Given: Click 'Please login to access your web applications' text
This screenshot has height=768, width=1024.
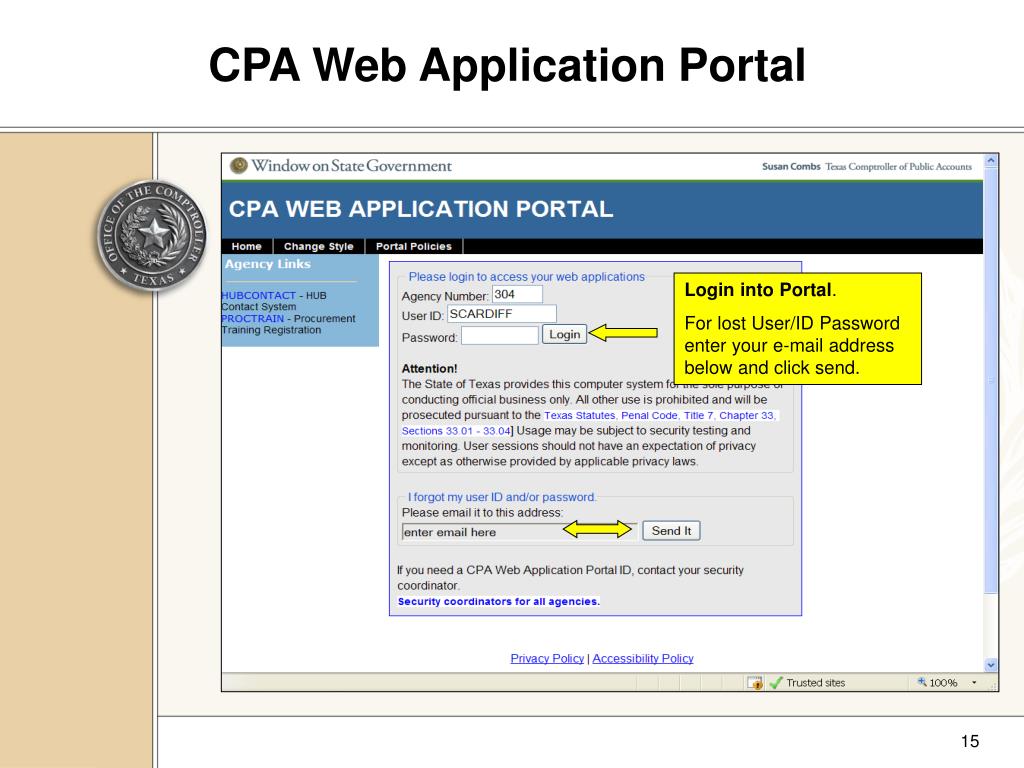Looking at the screenshot, I should pos(526,277).
